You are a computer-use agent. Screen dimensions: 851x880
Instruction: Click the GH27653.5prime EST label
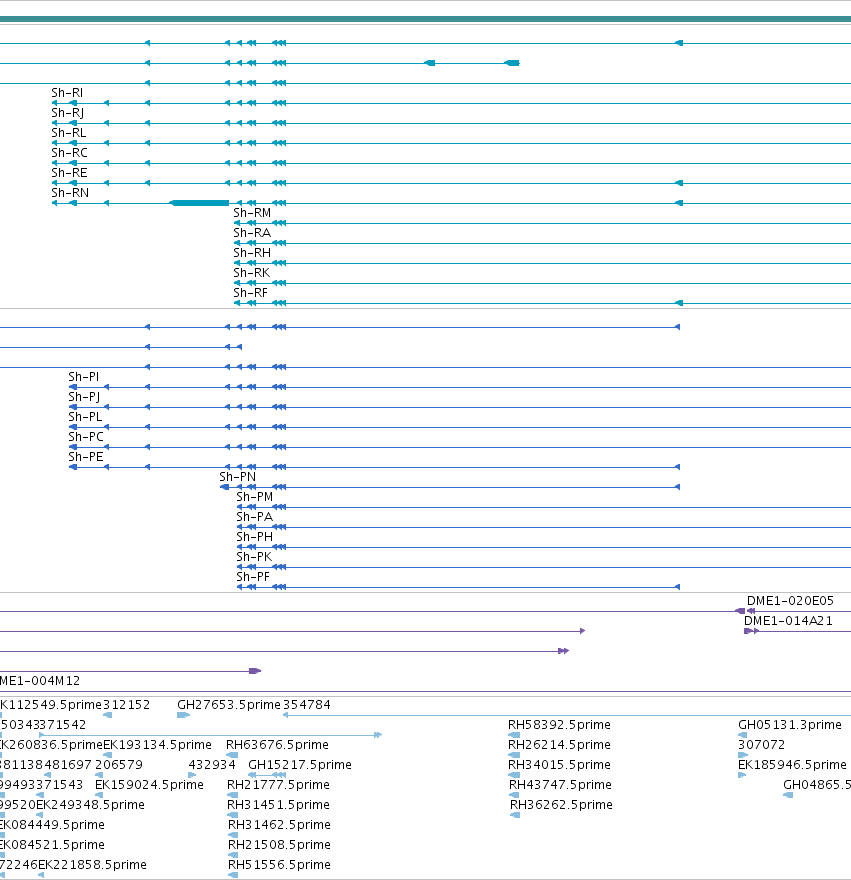[x=228, y=705]
